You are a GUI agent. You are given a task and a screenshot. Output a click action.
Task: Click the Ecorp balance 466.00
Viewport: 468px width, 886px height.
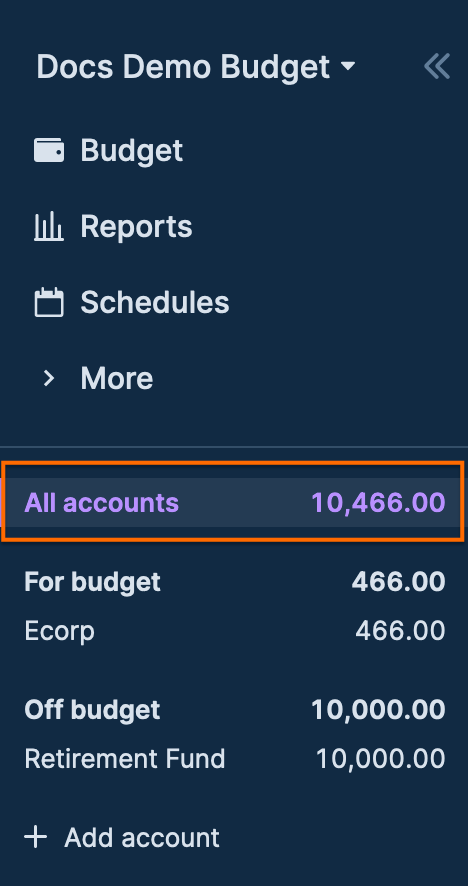coord(400,631)
